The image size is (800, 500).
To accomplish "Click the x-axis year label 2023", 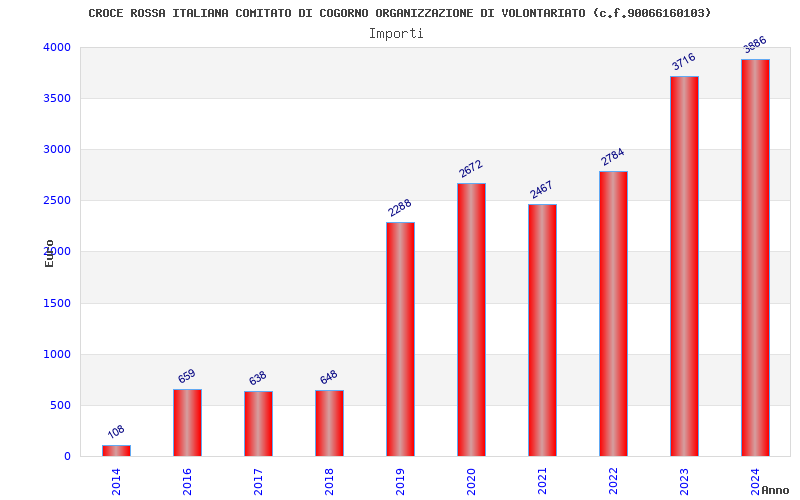I will point(684,482).
